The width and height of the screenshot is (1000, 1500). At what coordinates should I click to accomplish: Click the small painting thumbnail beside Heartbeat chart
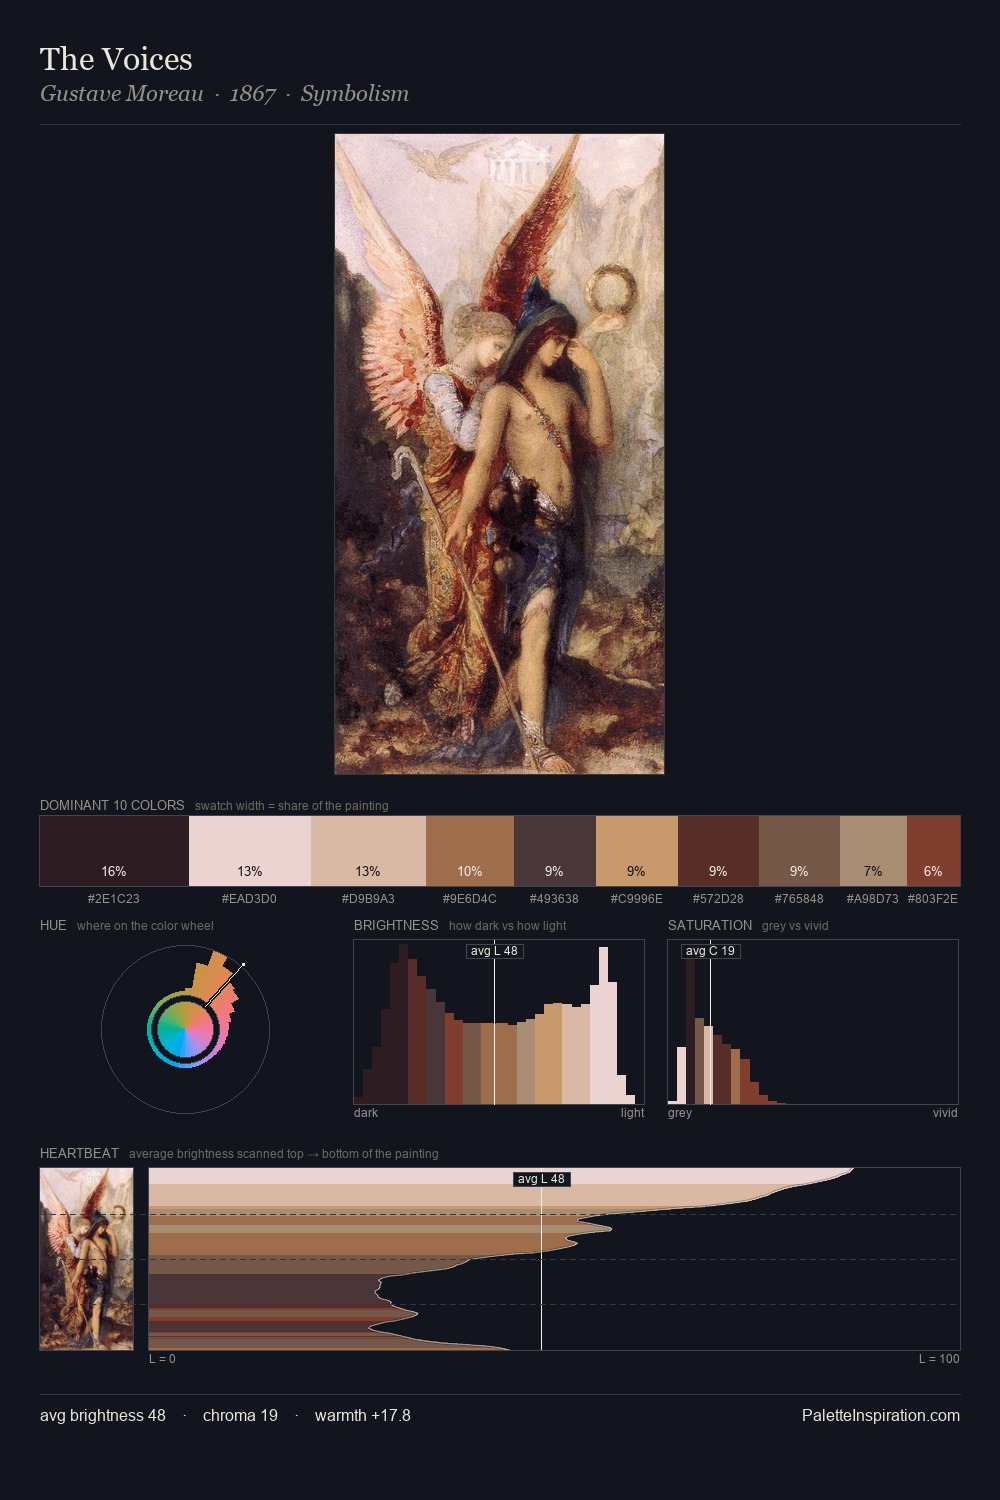[86, 1259]
